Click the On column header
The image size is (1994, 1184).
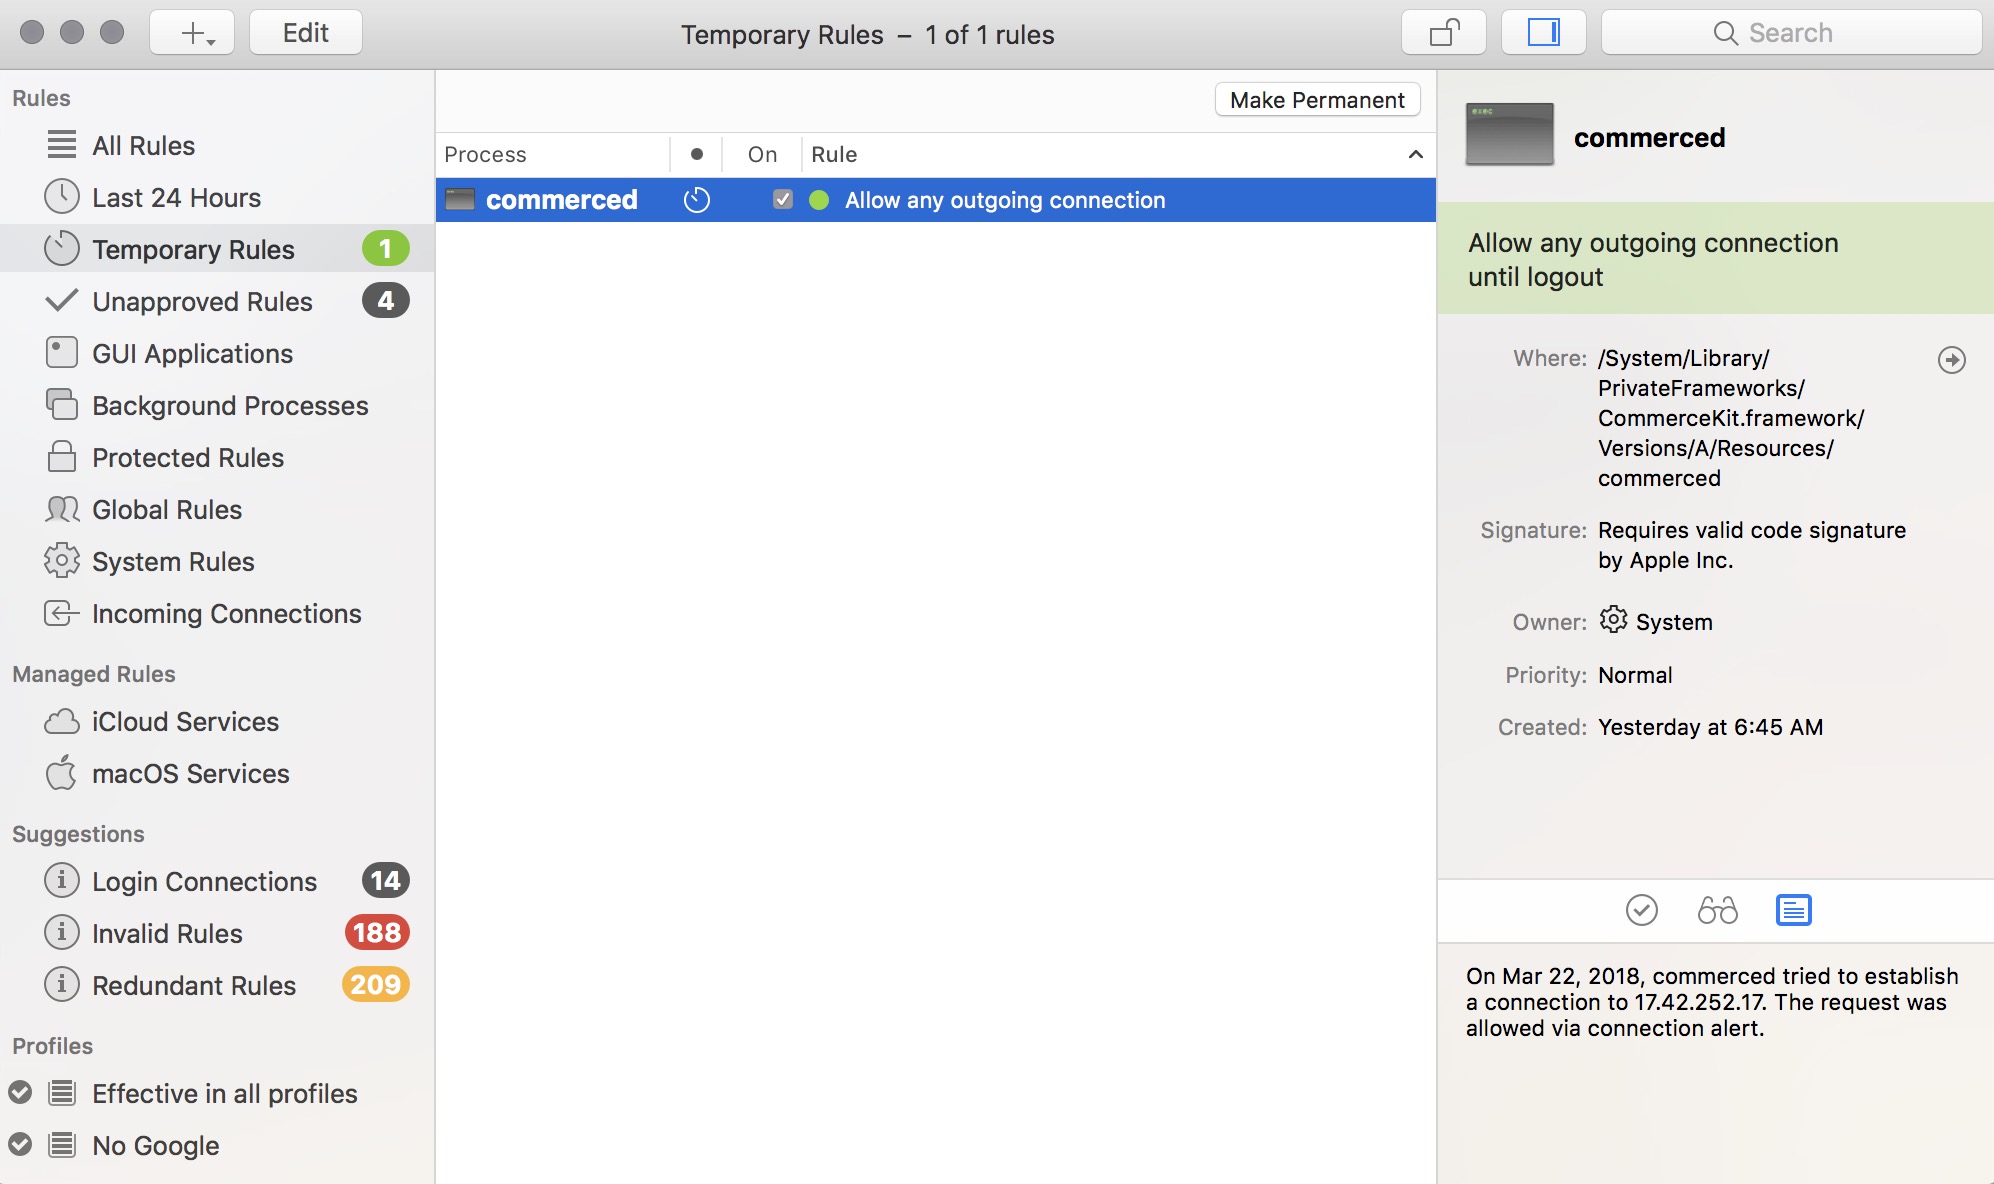click(x=762, y=154)
